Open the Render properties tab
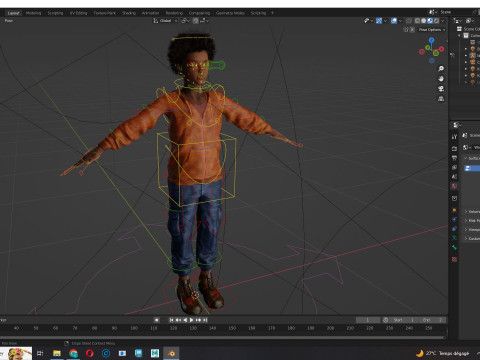The height and width of the screenshot is (360, 480). point(454,148)
